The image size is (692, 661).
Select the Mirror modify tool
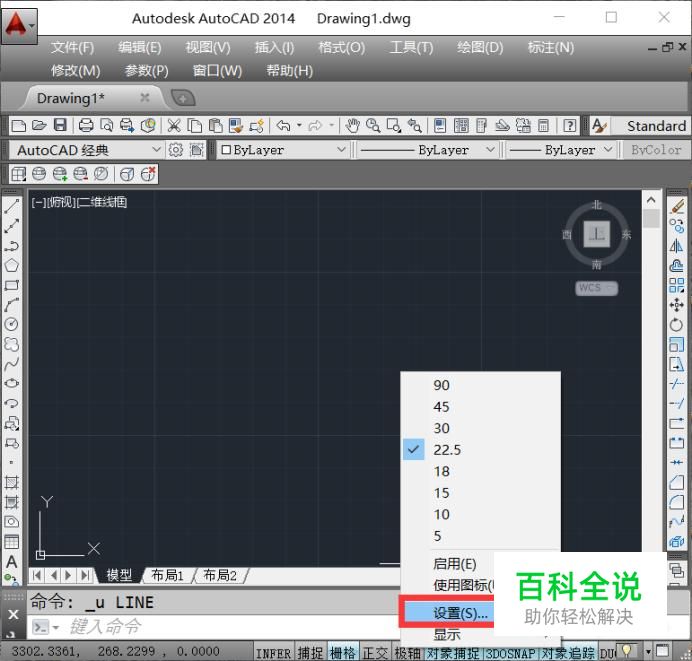(x=677, y=246)
